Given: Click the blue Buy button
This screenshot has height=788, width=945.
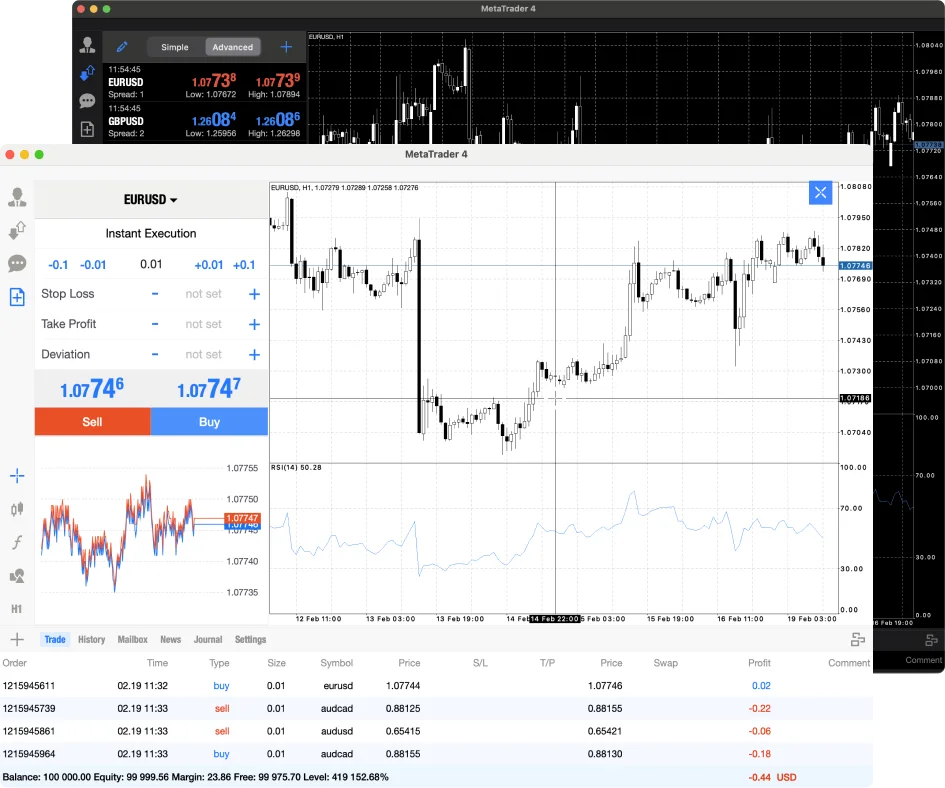Looking at the screenshot, I should tap(209, 421).
